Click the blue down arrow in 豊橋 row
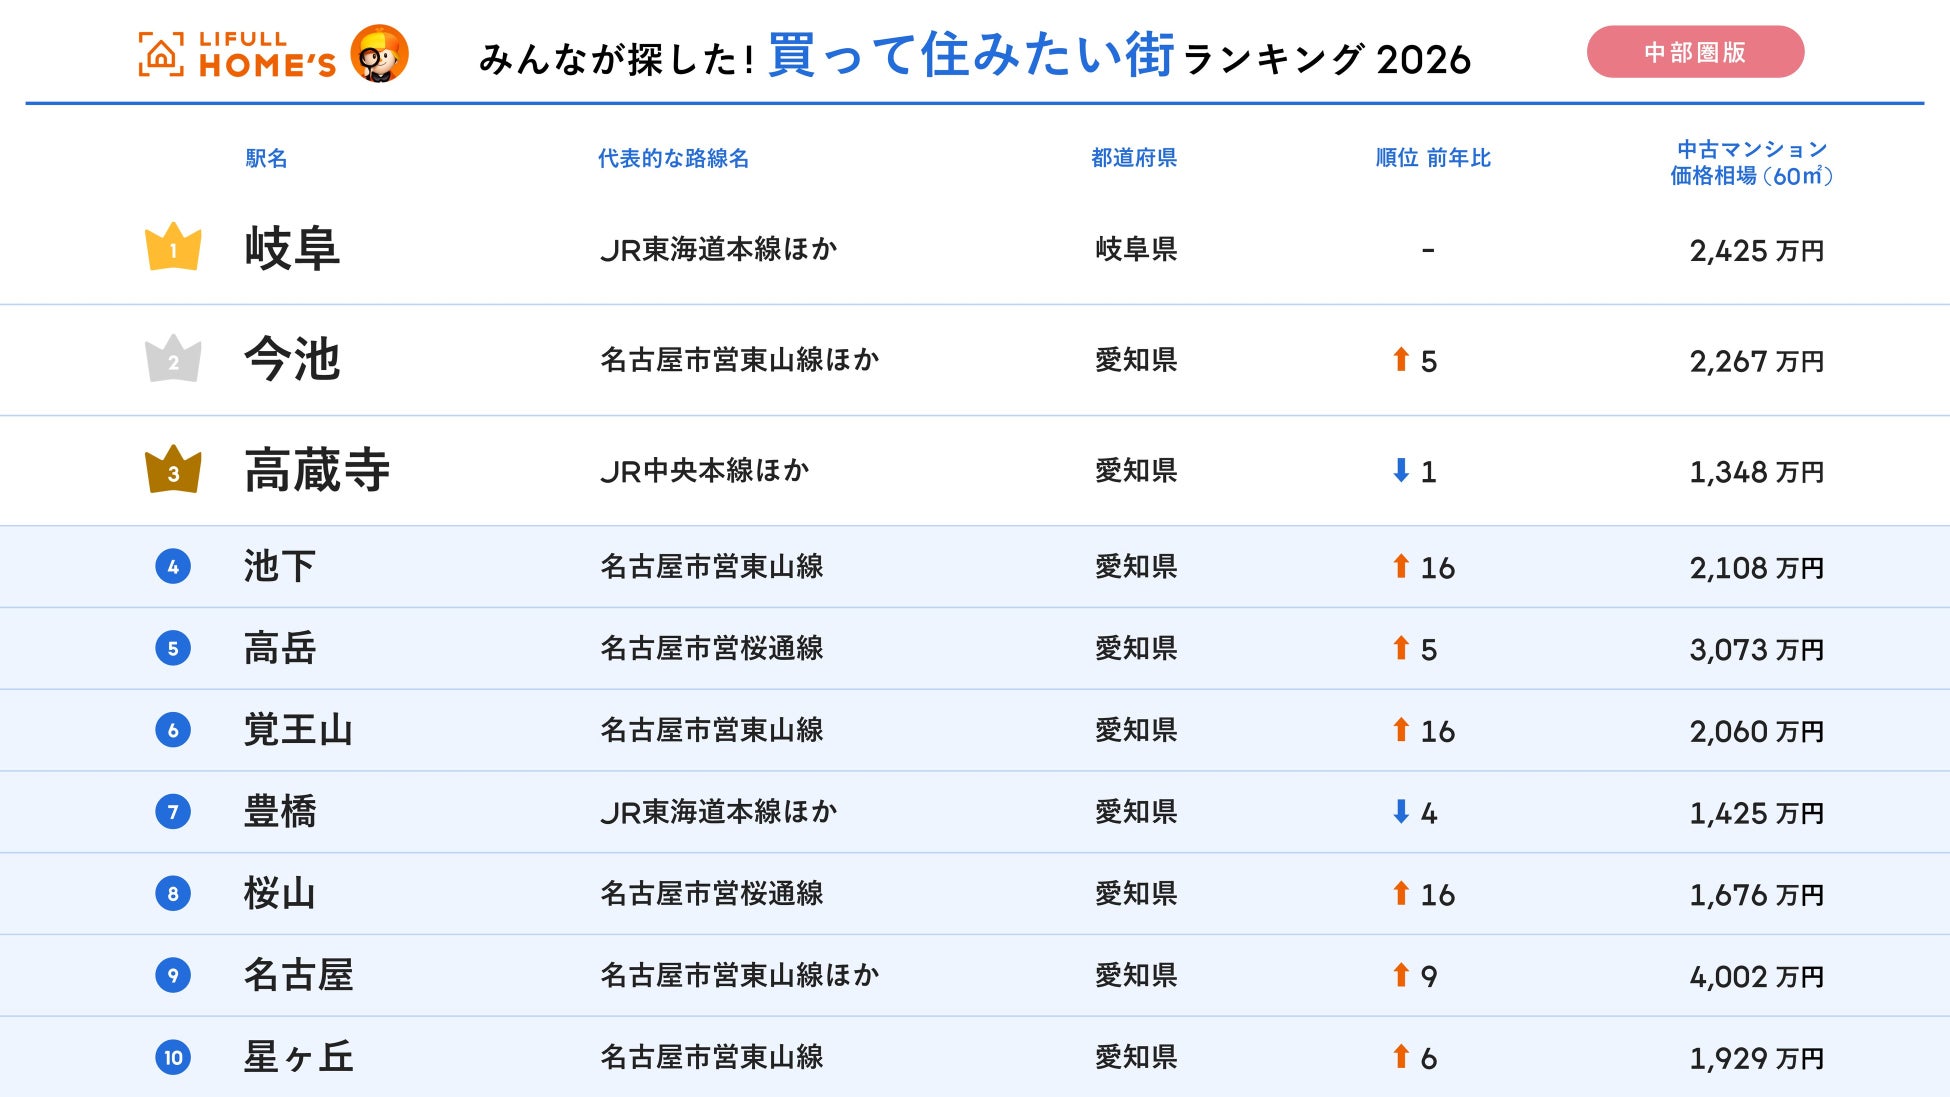 1401,811
